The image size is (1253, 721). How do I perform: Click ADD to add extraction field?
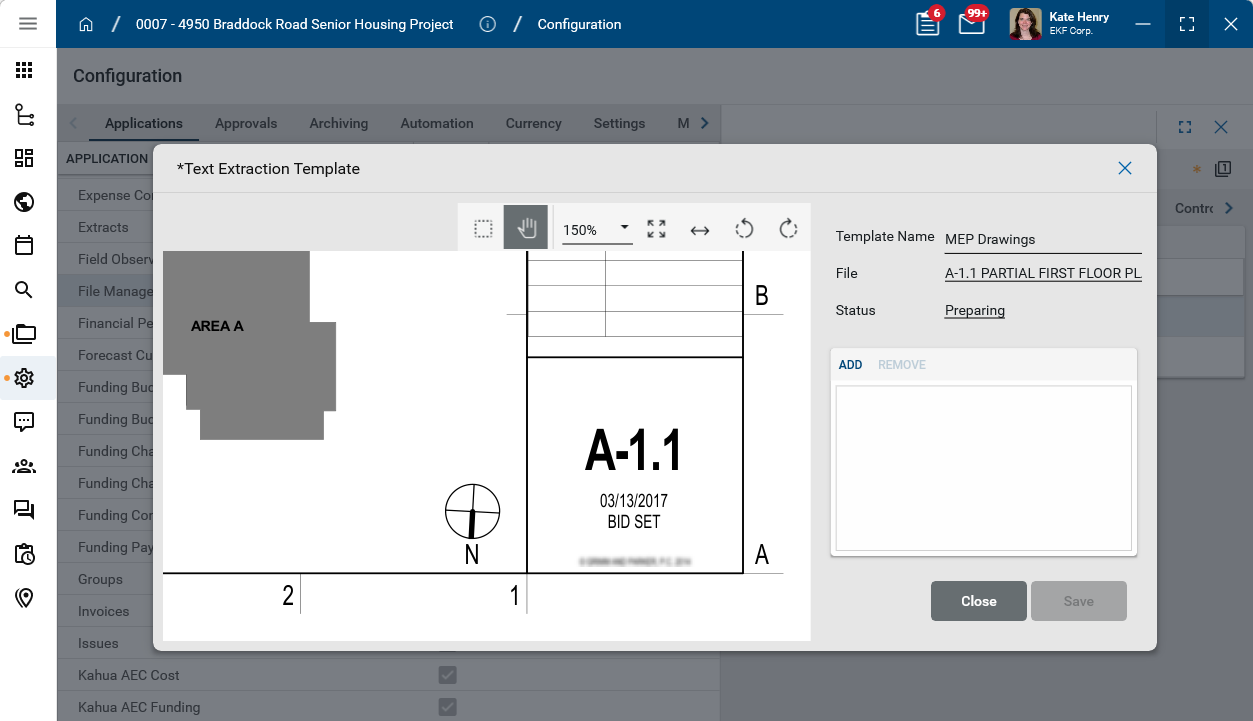pos(850,365)
